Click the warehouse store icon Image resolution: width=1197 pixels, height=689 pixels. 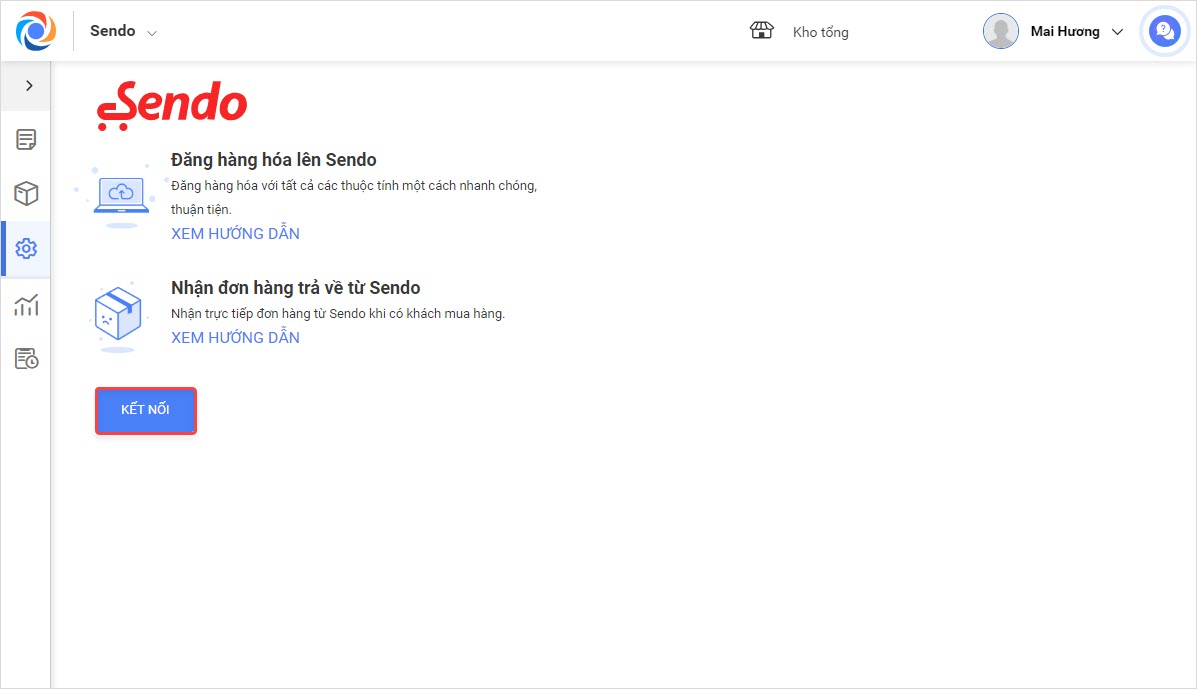tap(762, 31)
